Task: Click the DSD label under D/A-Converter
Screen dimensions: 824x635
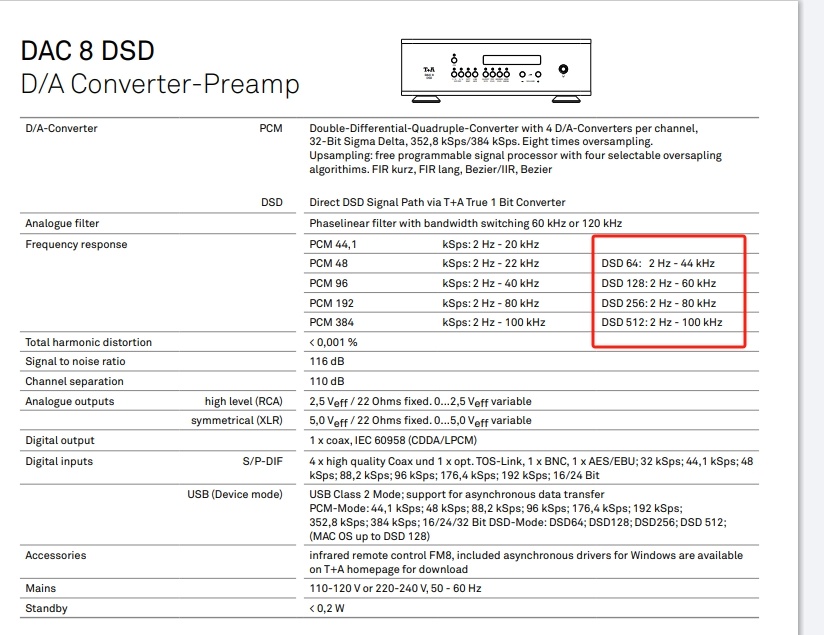Action: 272,202
